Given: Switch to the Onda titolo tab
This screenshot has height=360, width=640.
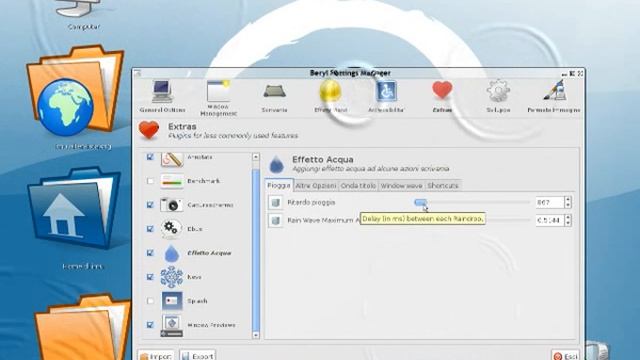Looking at the screenshot, I should click(358, 186).
